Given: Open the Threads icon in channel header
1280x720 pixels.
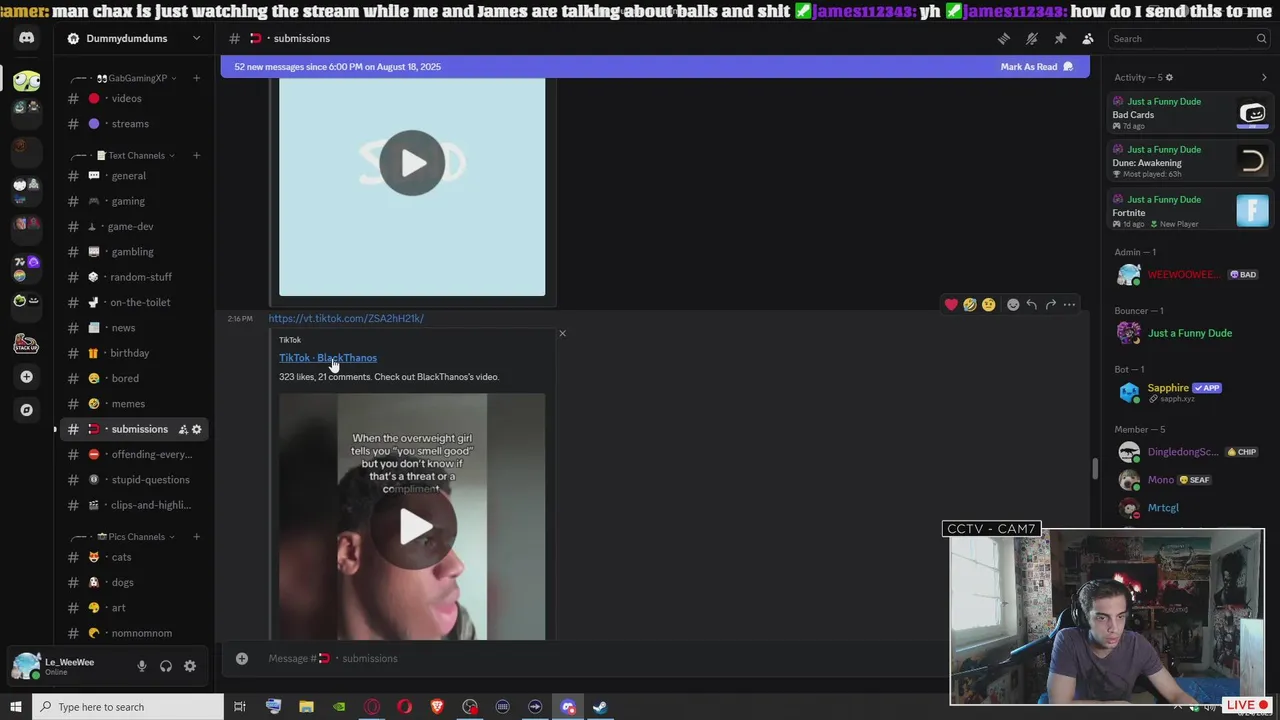Looking at the screenshot, I should [1003, 38].
